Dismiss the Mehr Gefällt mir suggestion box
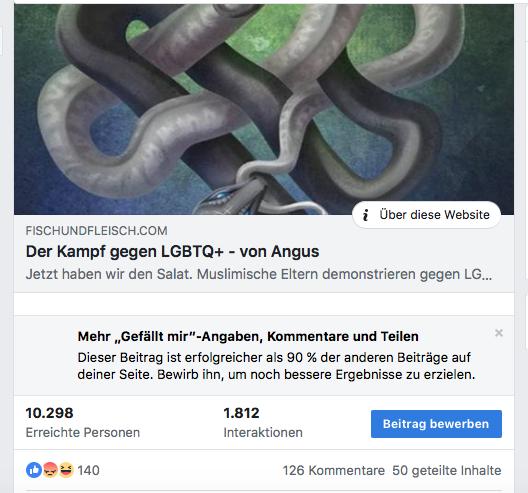Screen dimensions: 528x493 click(x=499, y=333)
